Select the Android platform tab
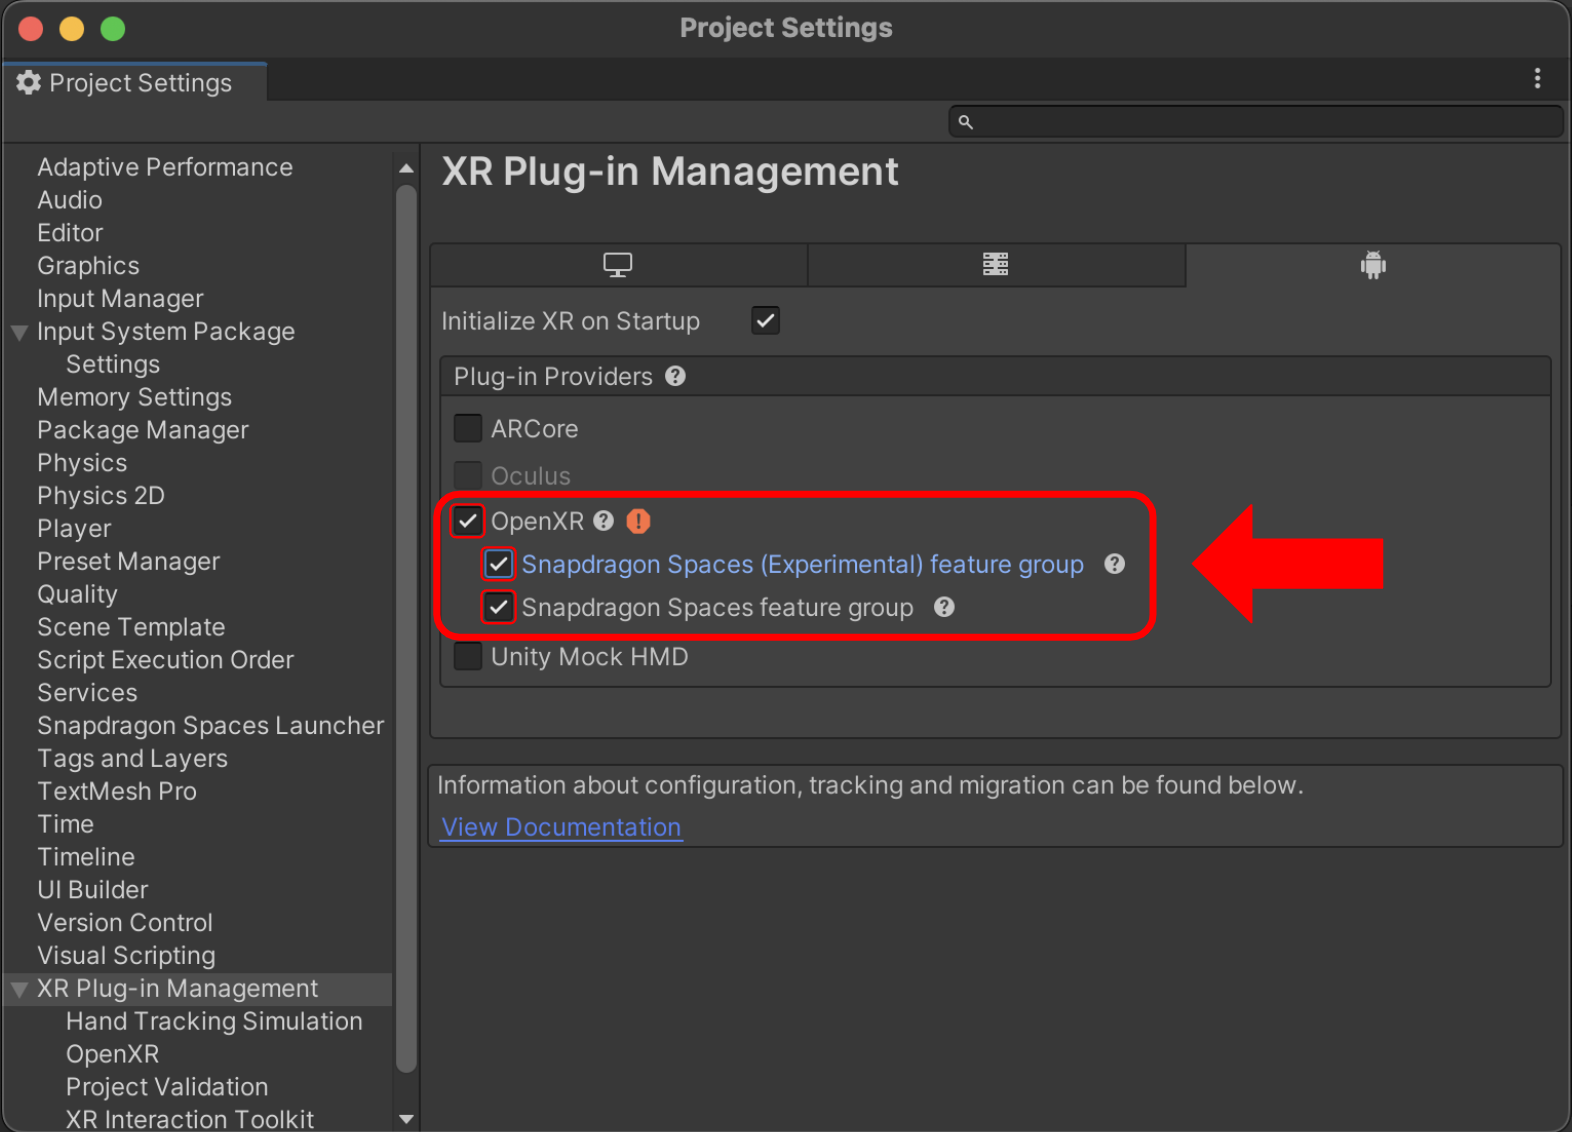This screenshot has width=1572, height=1132. click(1373, 265)
